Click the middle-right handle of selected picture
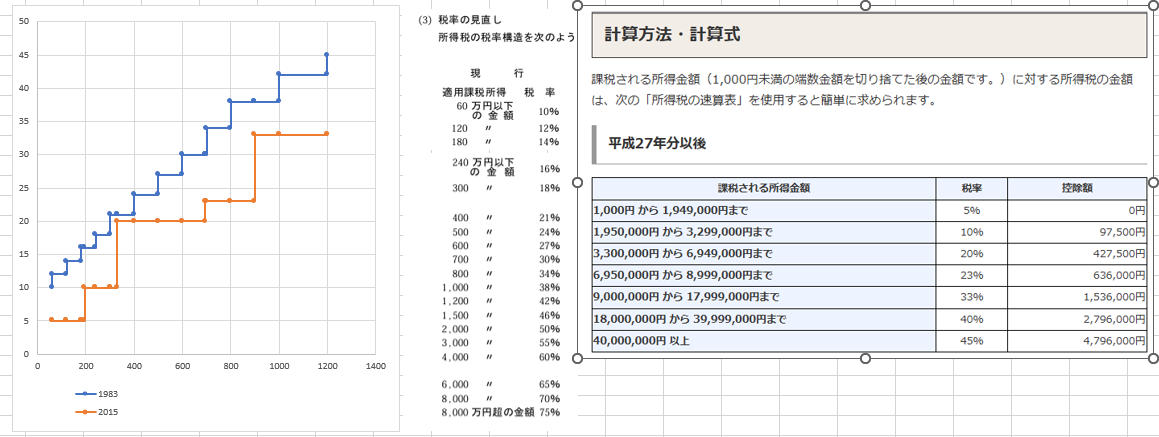This screenshot has height=437, width=1159. 1153,182
